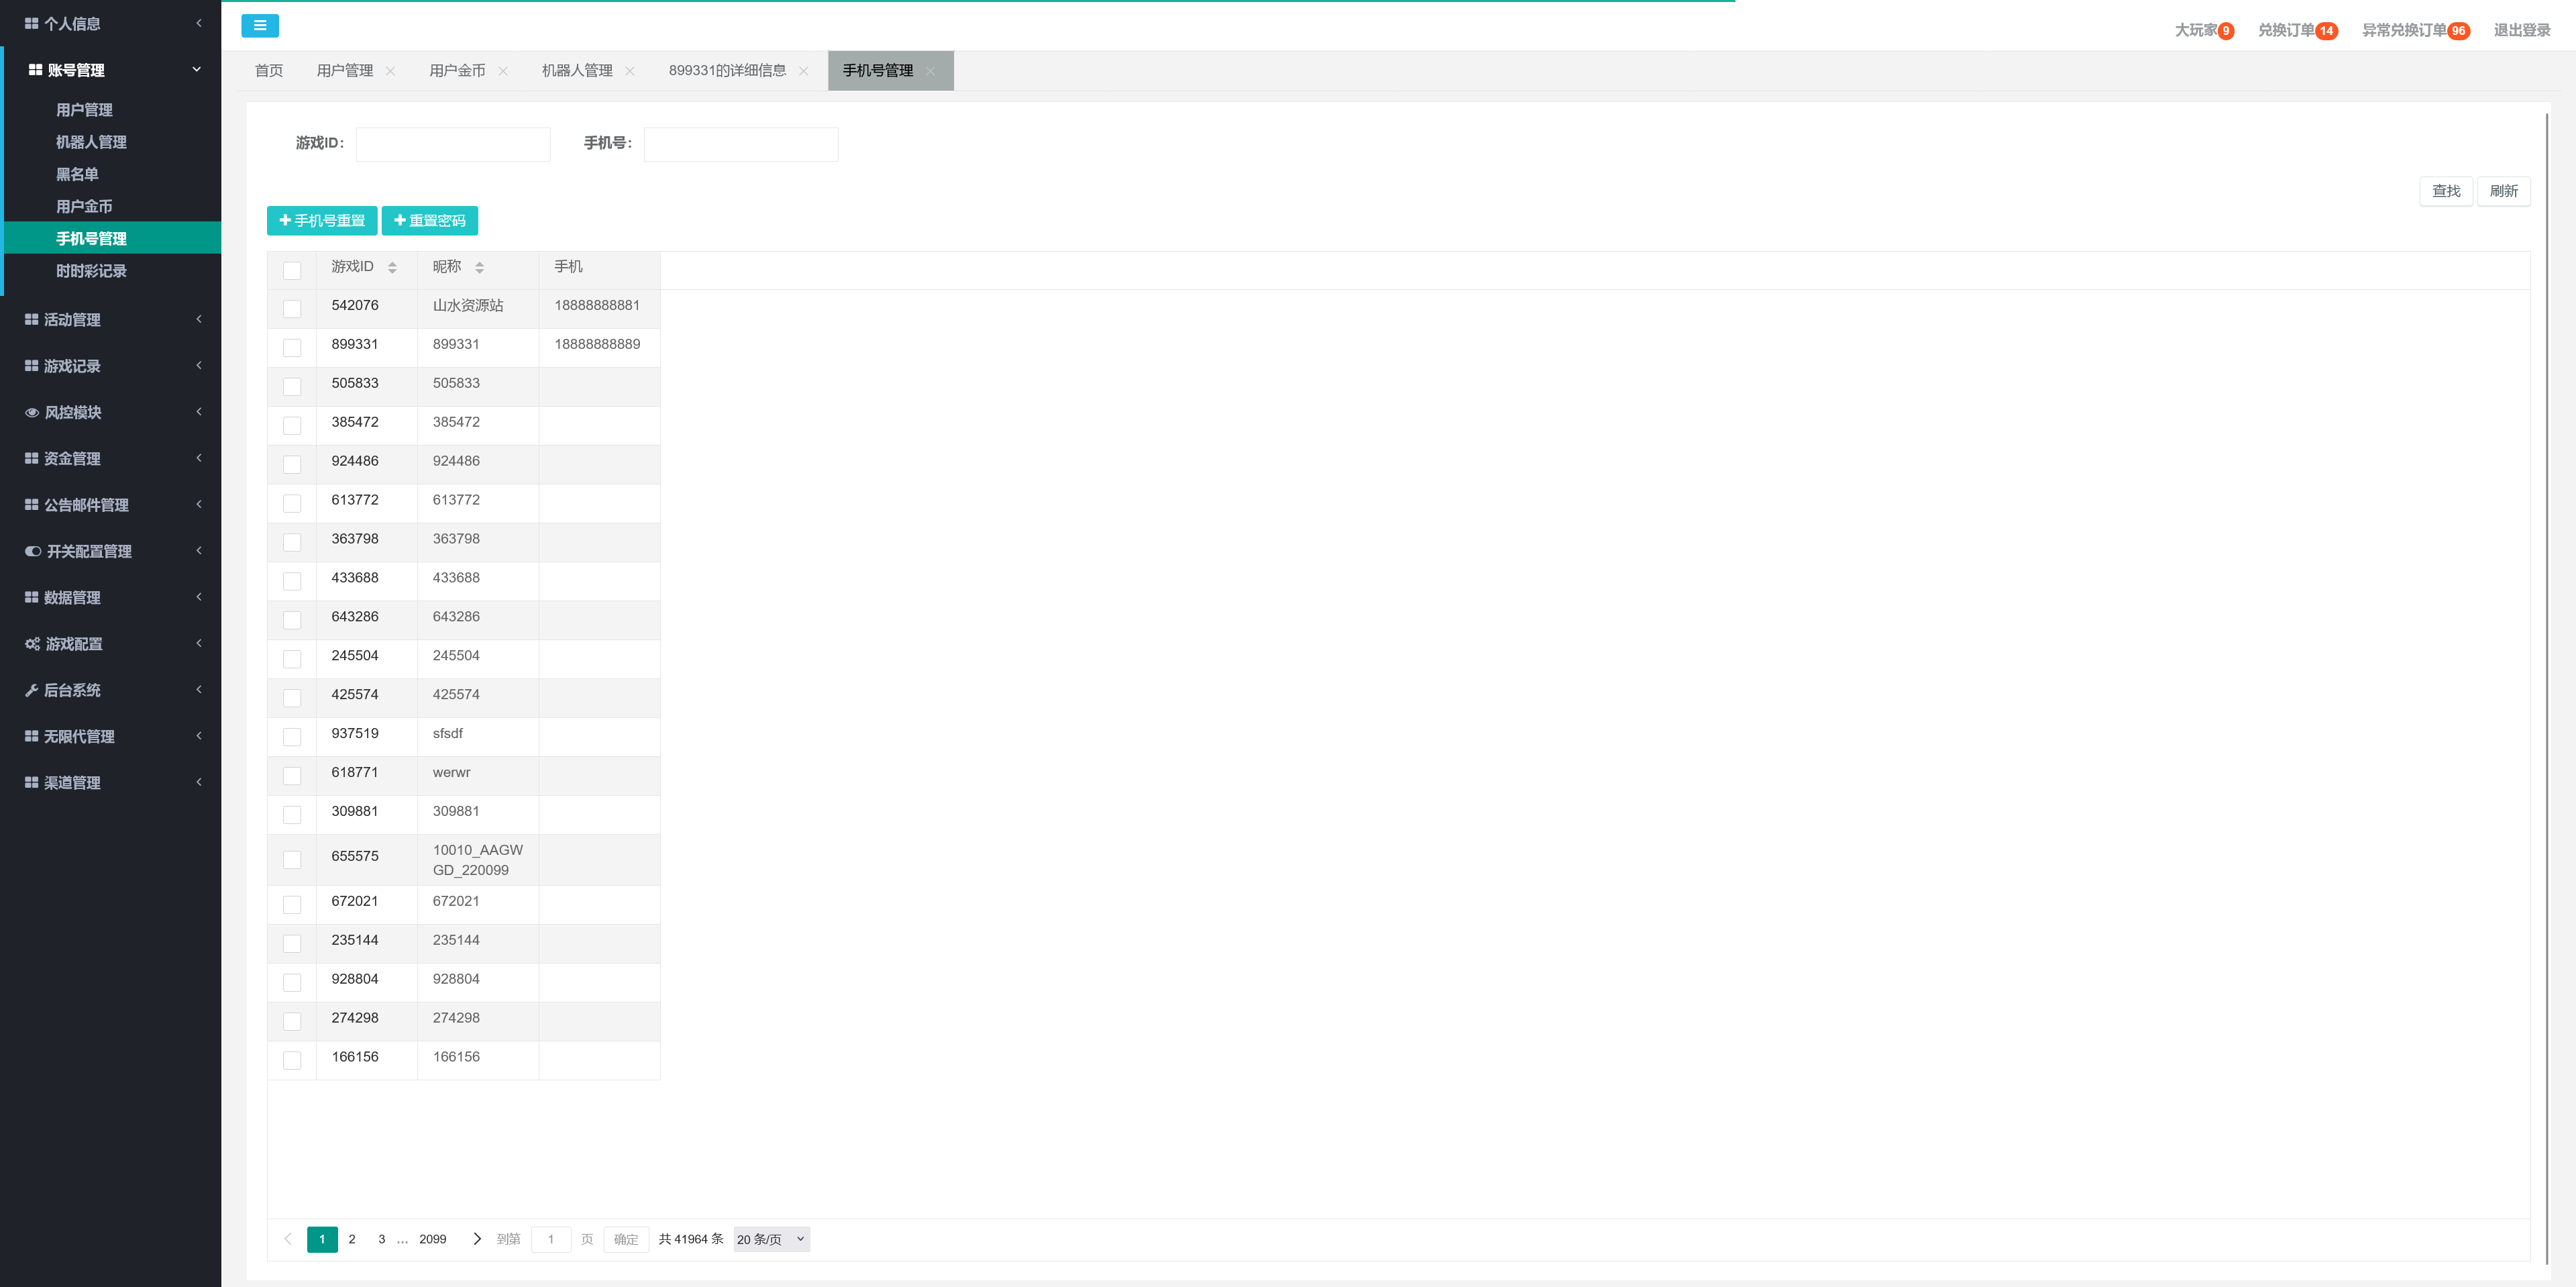Open 黑名单 in the sidebar

pyautogui.click(x=77, y=174)
